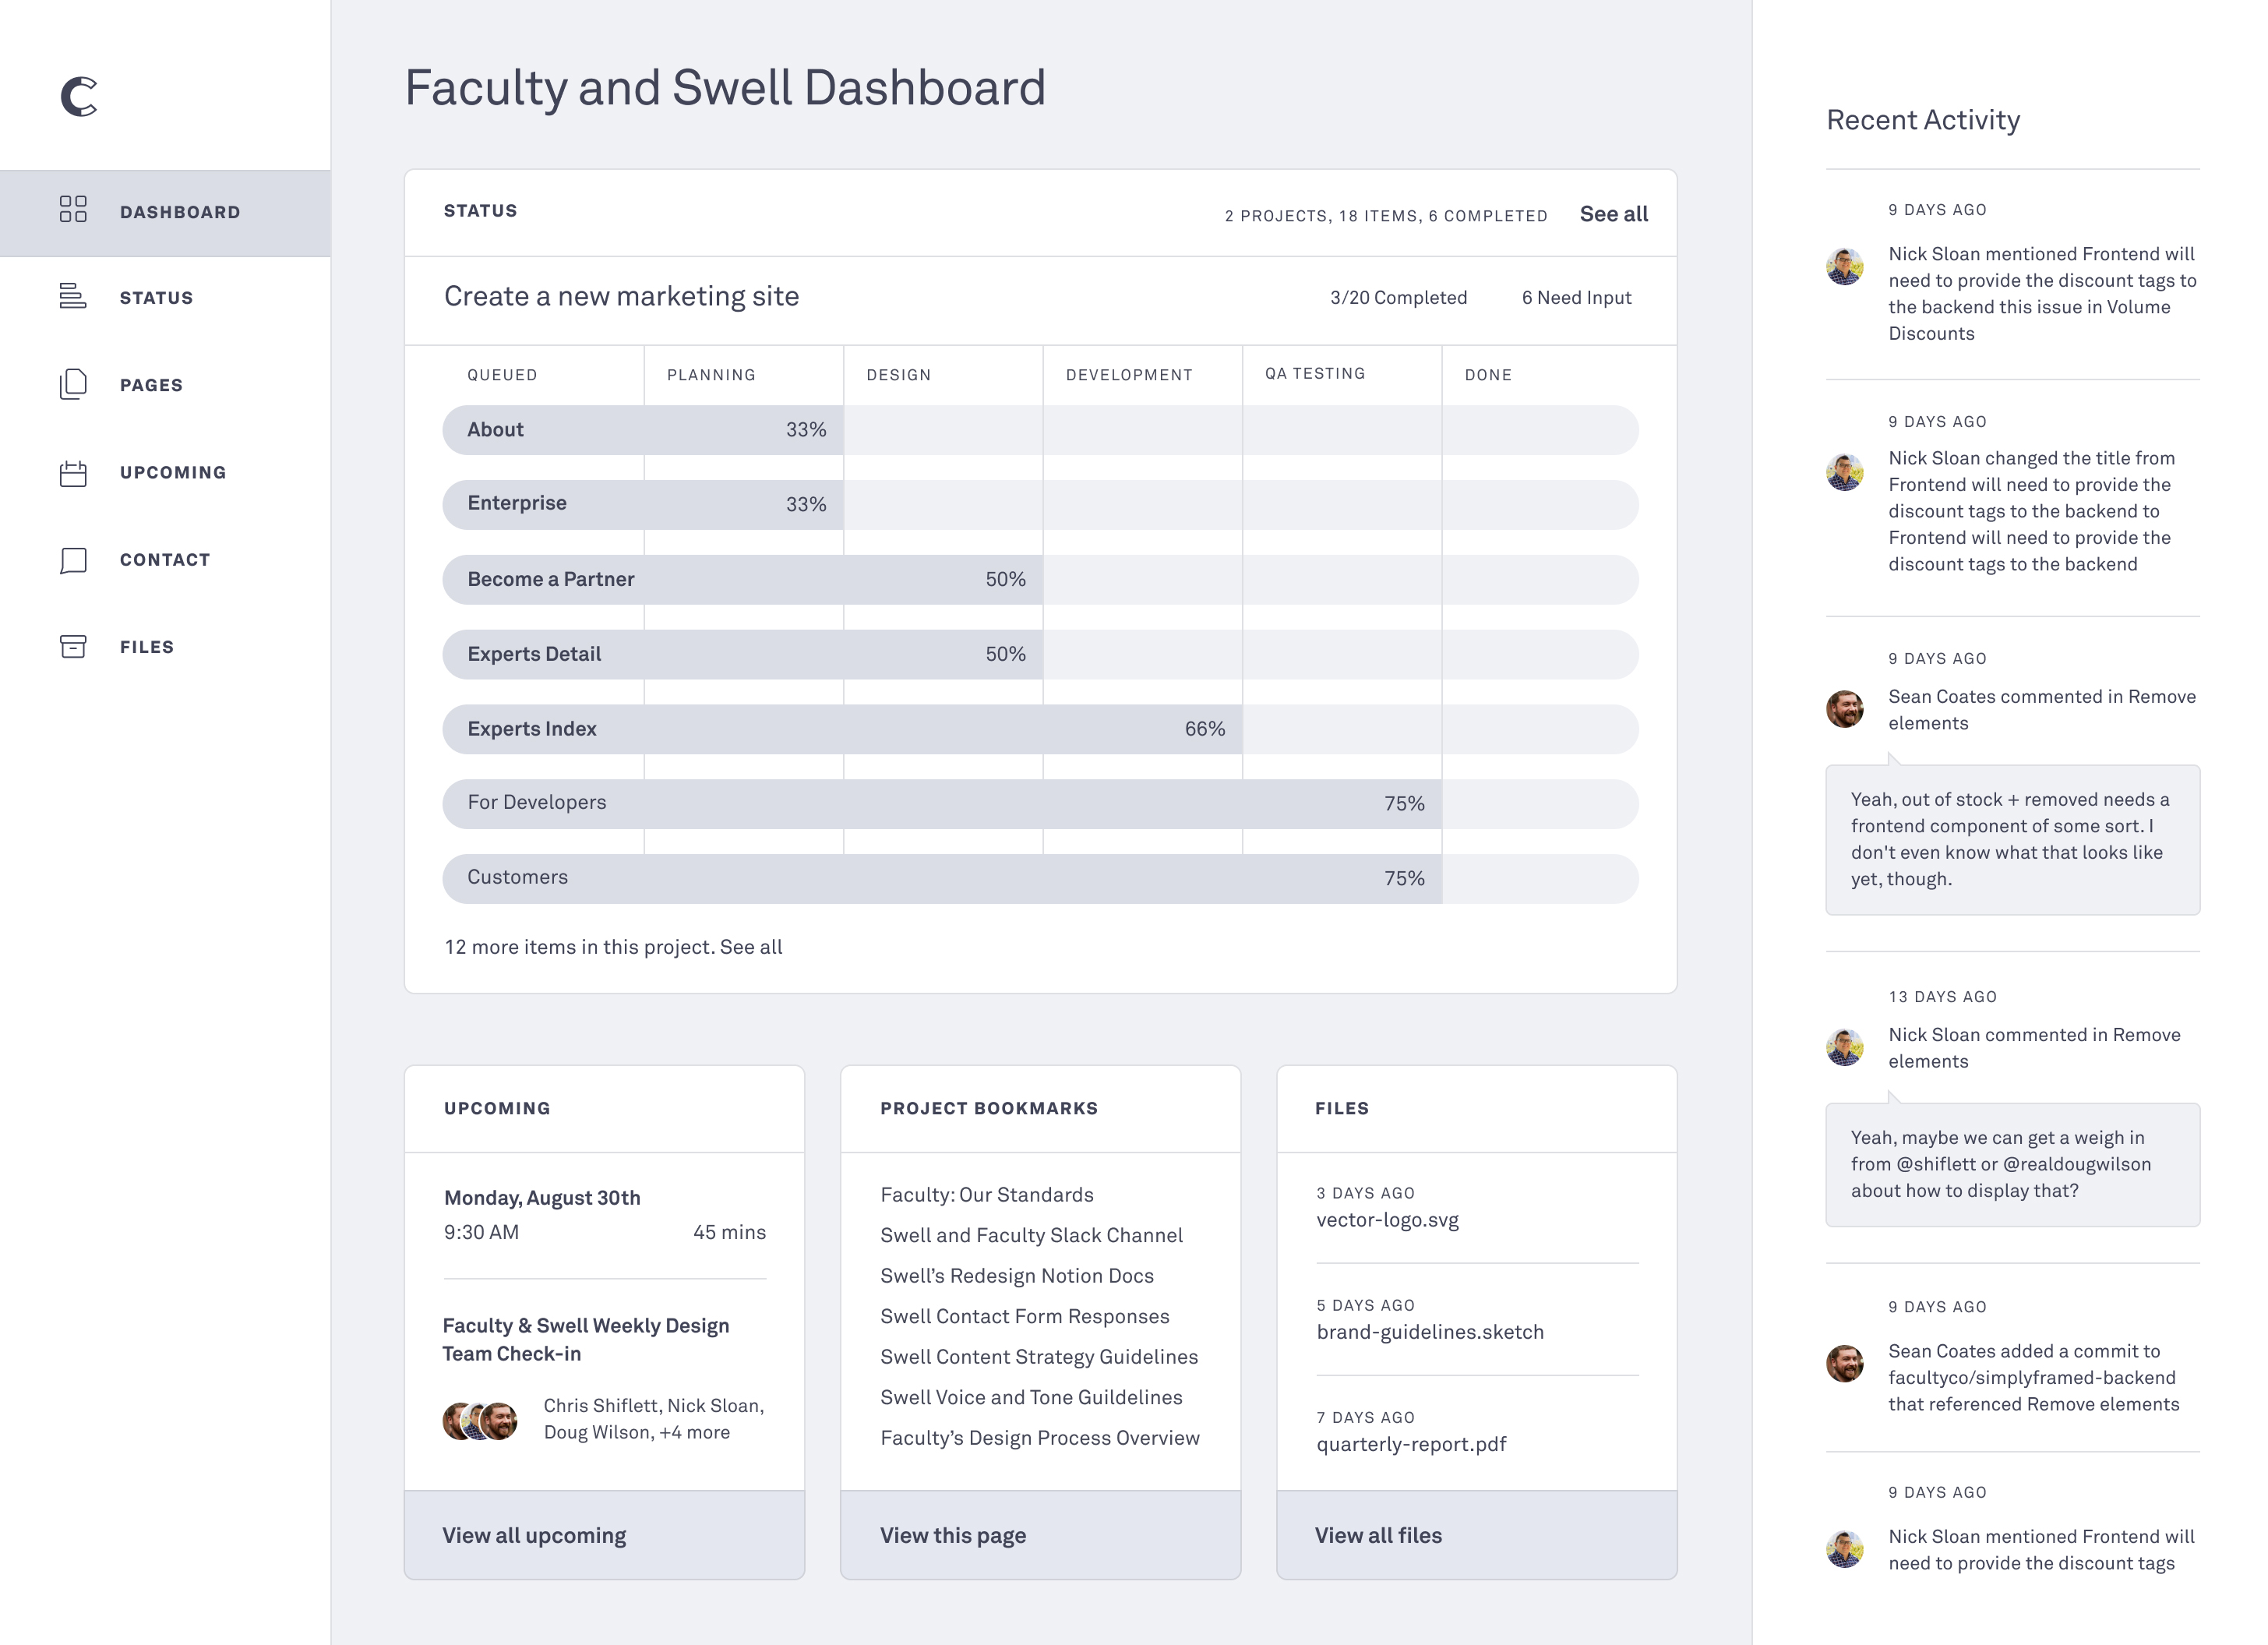Open 'Create a new marketing site' project
This screenshot has width=2268, height=1645.
click(621, 296)
